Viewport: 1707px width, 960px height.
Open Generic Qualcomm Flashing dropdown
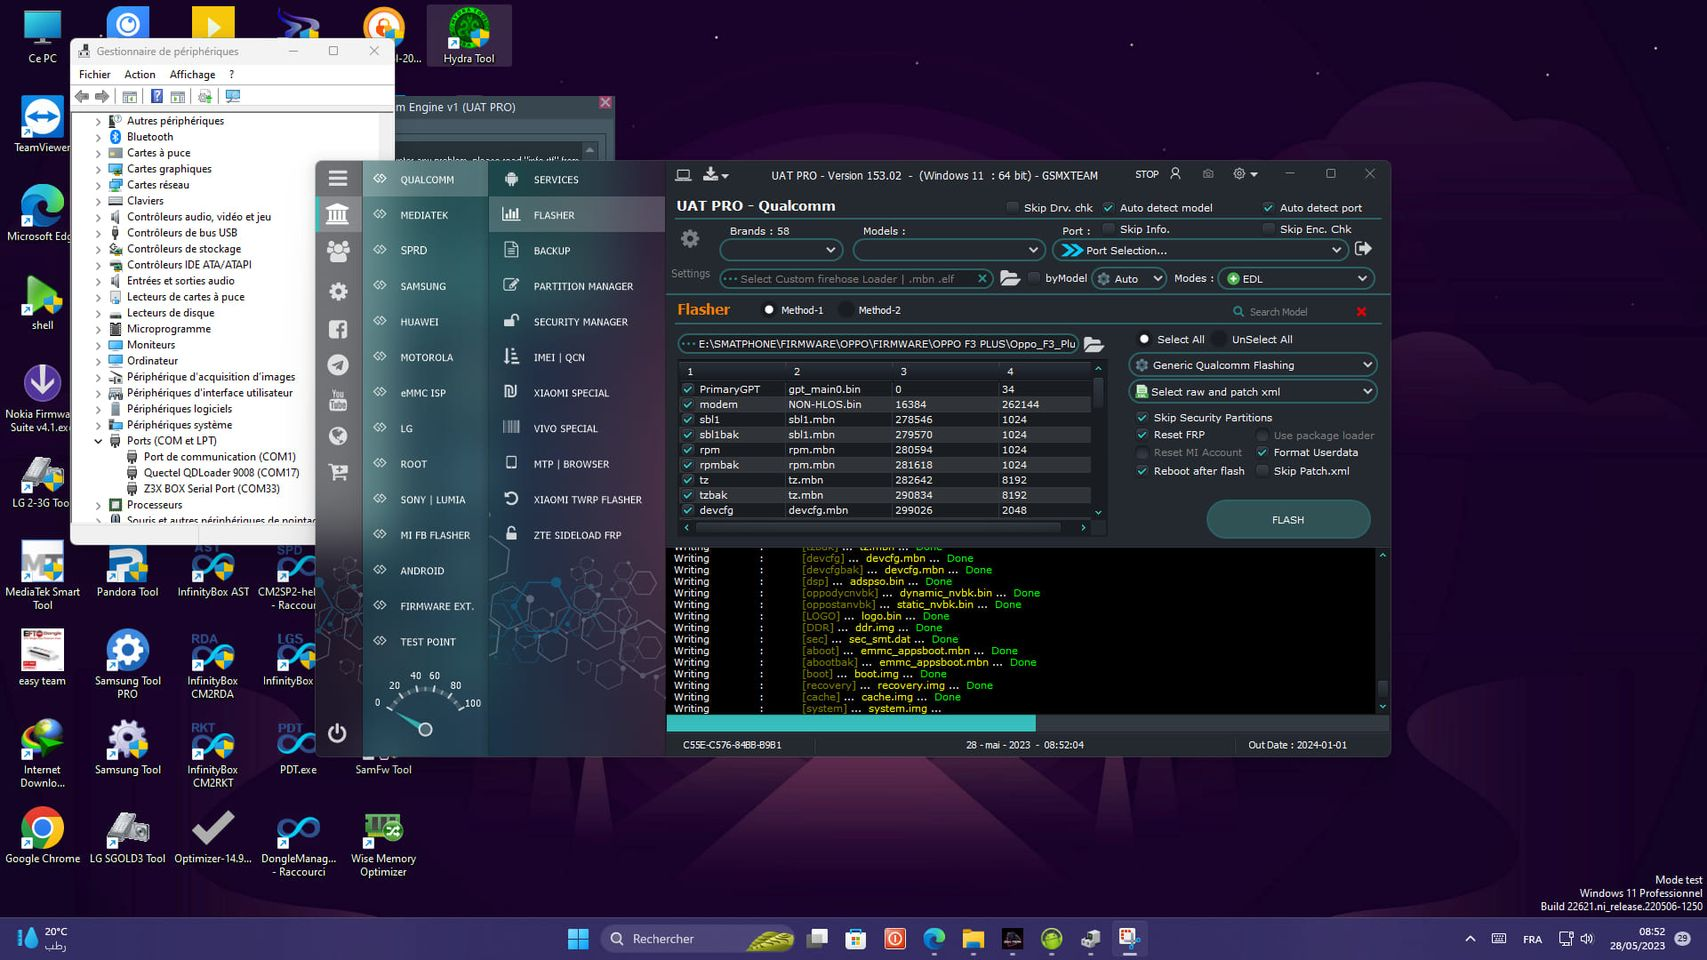click(1252, 365)
